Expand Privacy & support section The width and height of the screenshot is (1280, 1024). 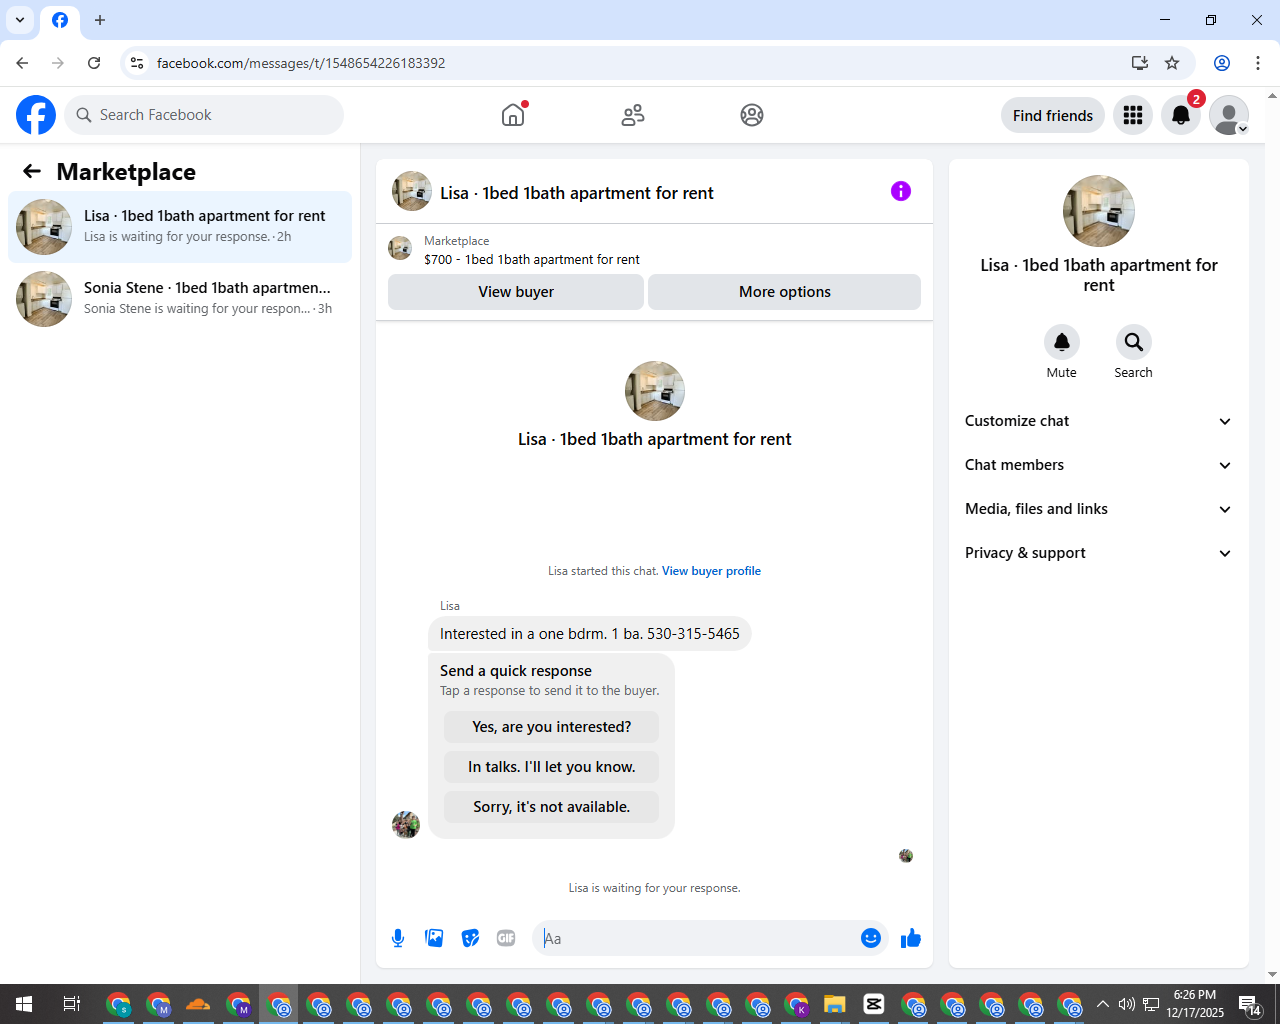click(1099, 553)
